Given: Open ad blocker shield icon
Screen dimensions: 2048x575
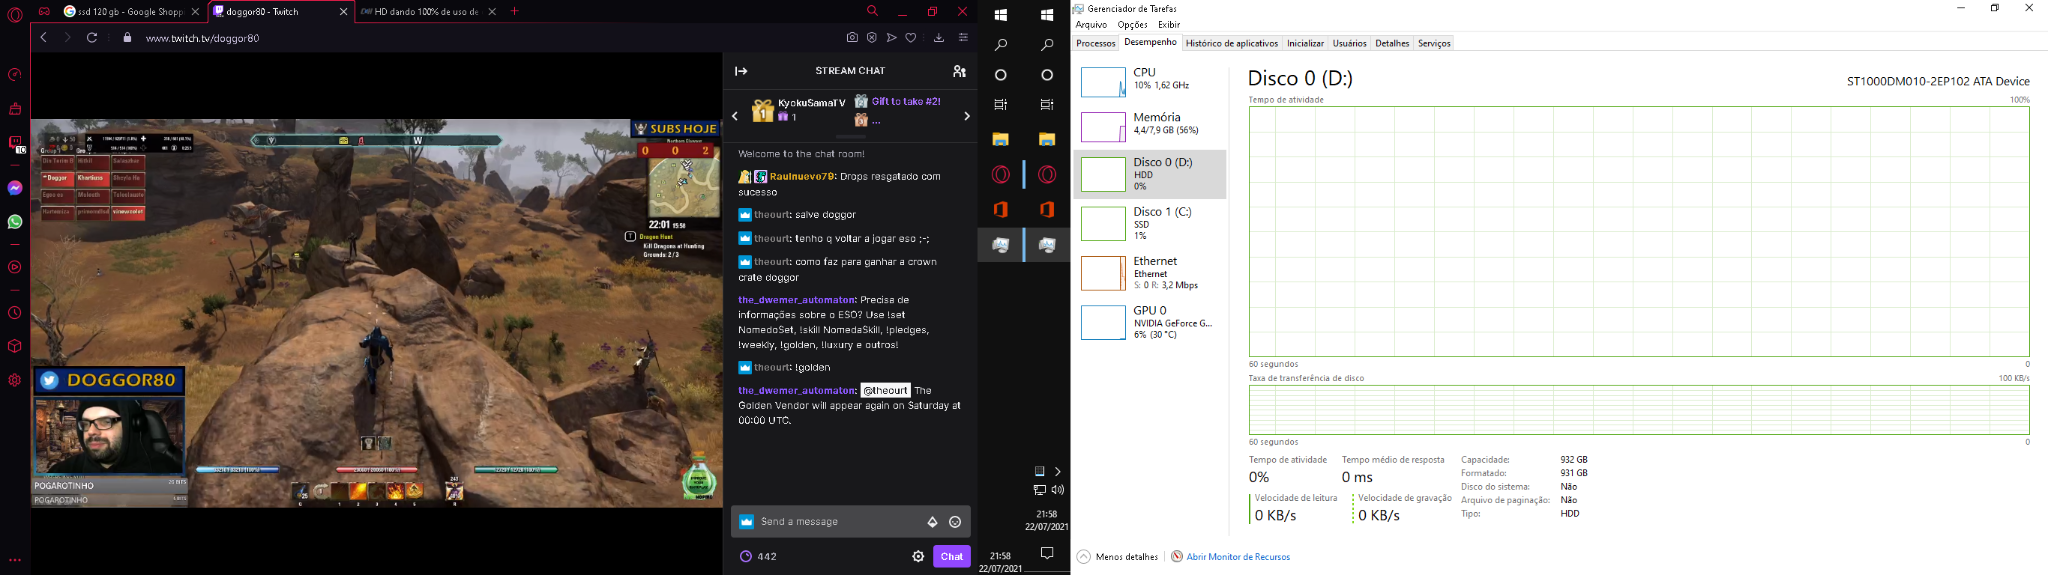Looking at the screenshot, I should (x=872, y=38).
